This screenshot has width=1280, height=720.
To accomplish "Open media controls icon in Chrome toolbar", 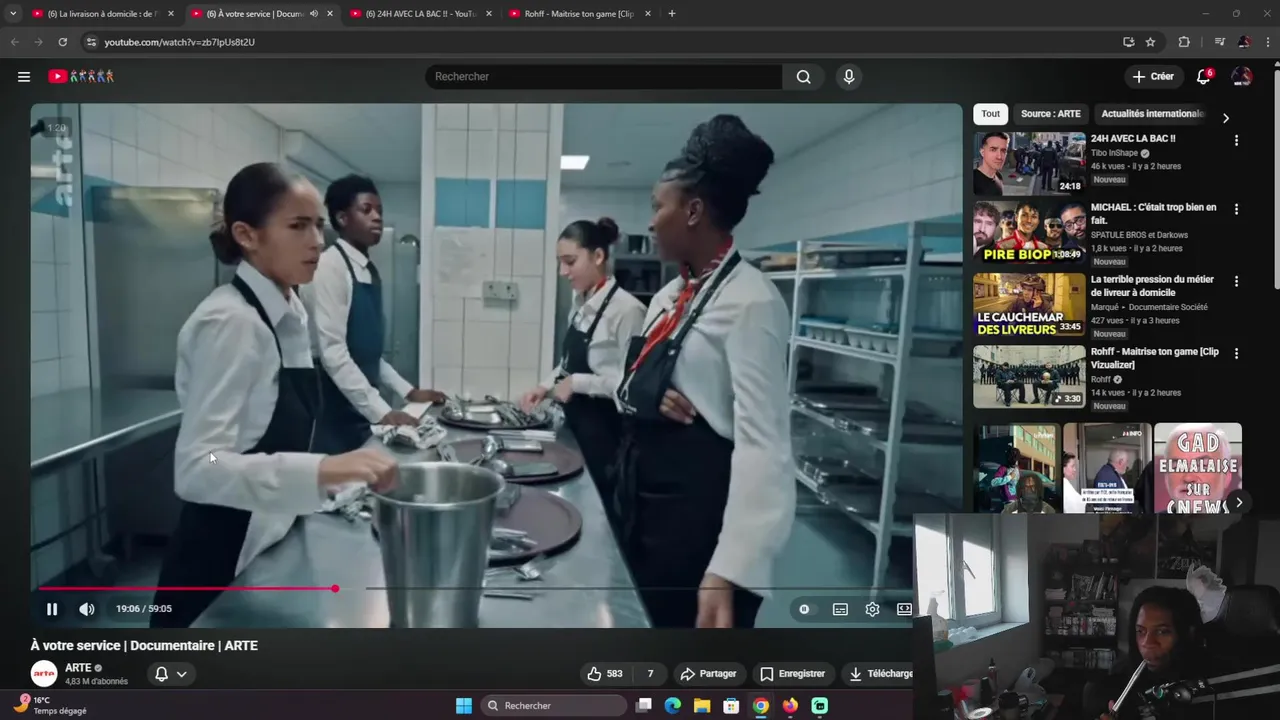I will tap(1219, 42).
